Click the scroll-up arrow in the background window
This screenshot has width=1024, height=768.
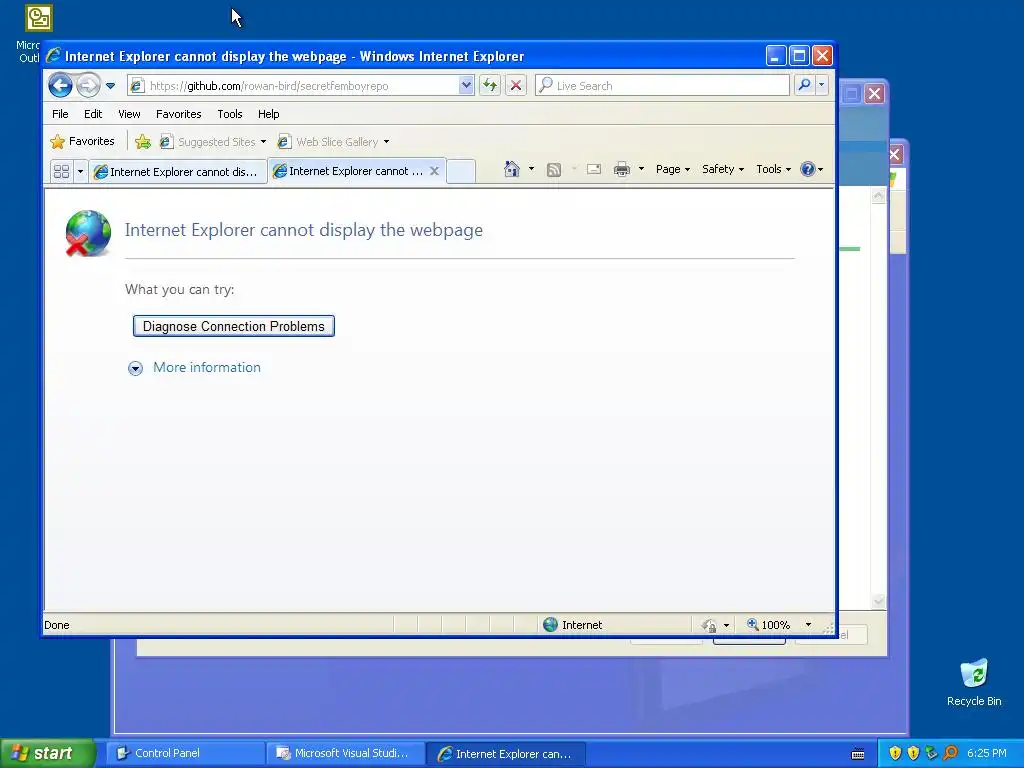click(x=878, y=196)
